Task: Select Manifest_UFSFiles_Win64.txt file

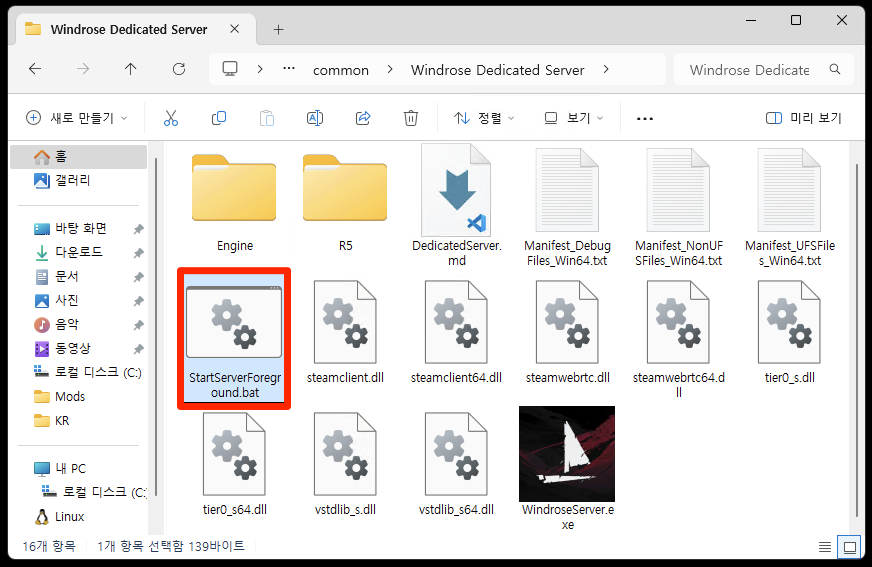Action: [790, 207]
